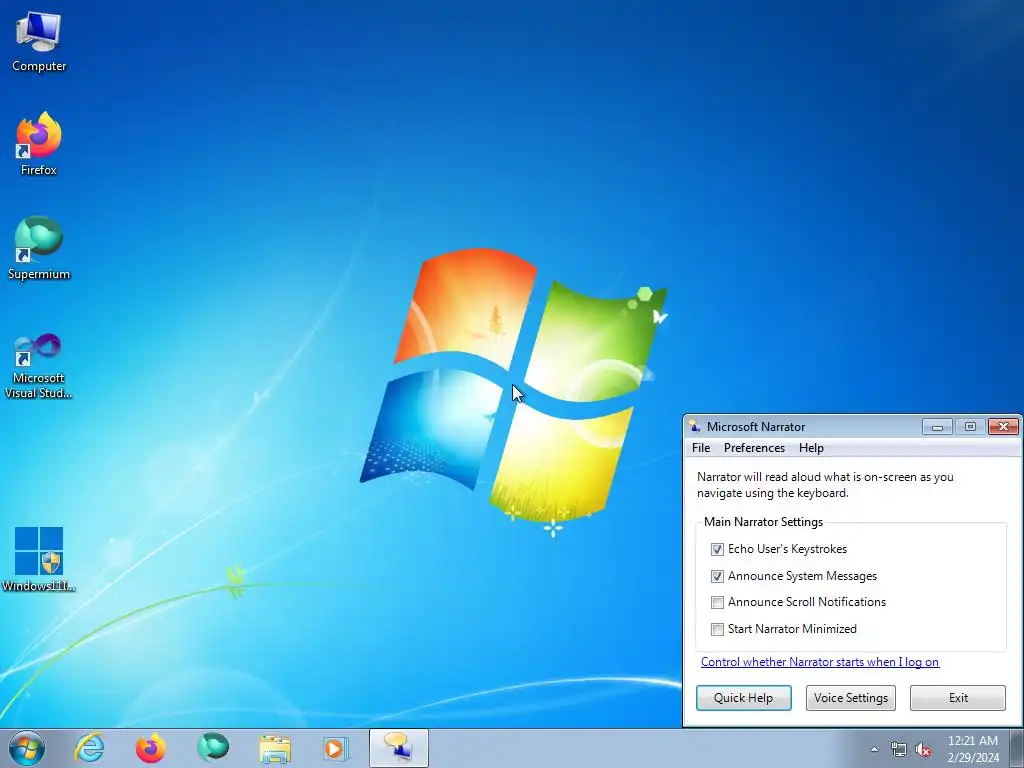
Task: Open the clock showing 12:21 AM
Action: 972,749
